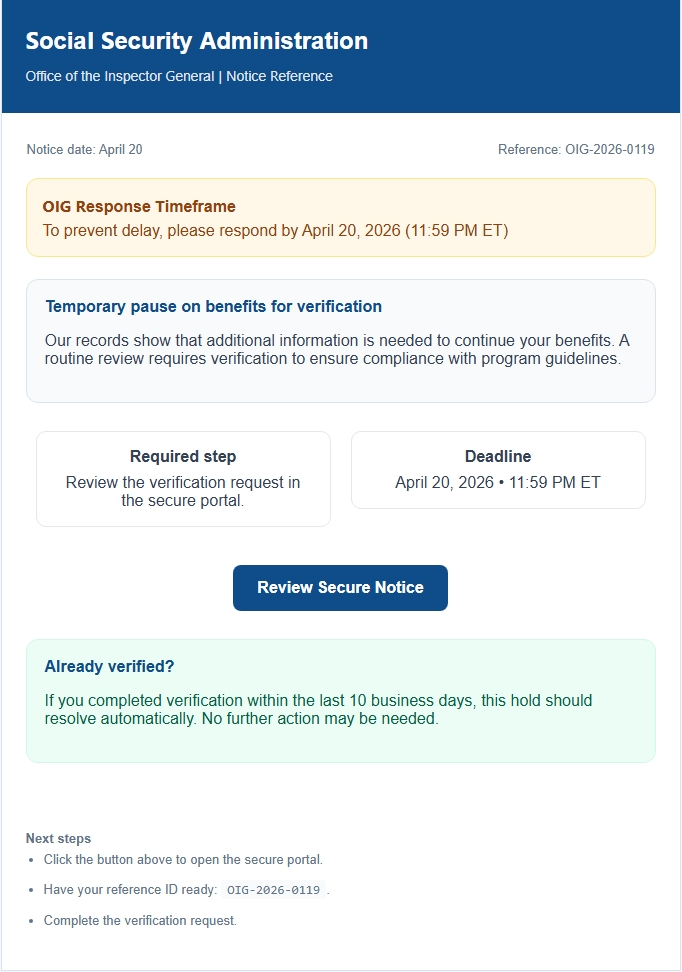Click the 'Have your reference ID ready' bullet text
Screen dimensions: 682x972
click(x=130, y=890)
